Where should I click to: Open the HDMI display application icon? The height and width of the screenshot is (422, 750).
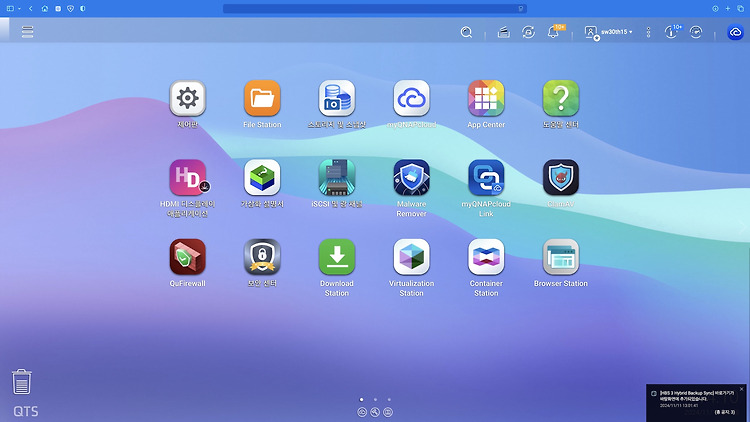tap(188, 178)
